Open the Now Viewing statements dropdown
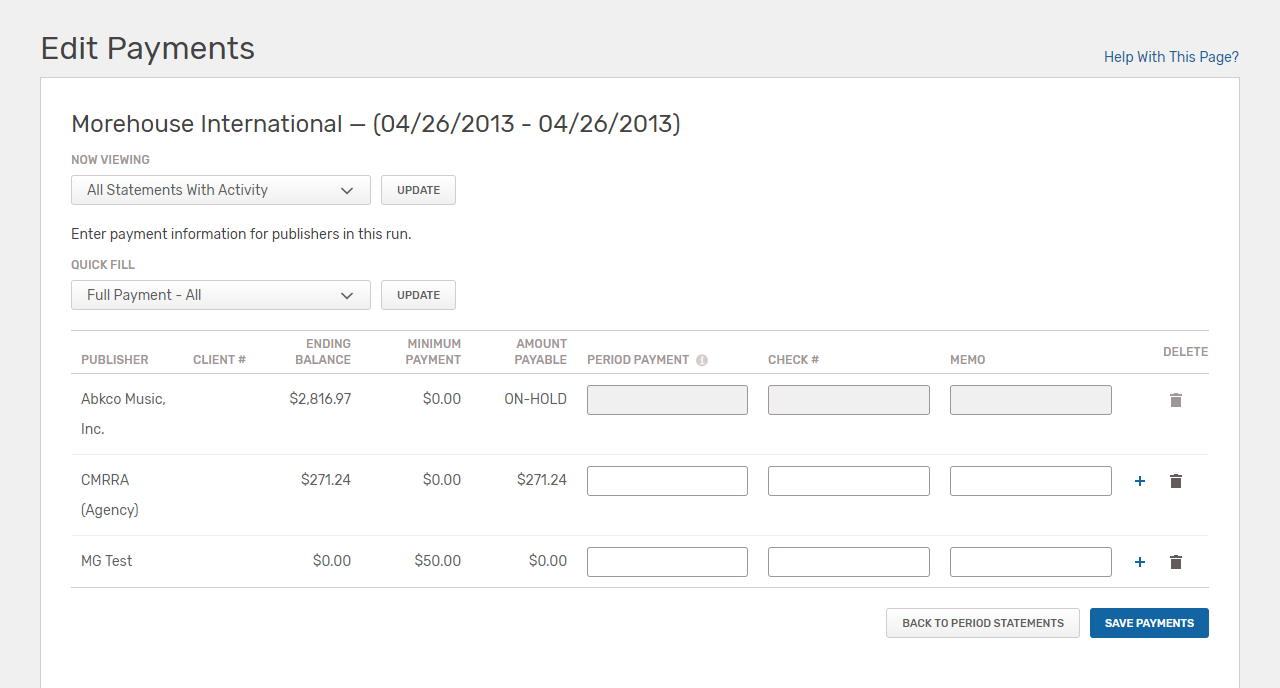The image size is (1280, 688). 221,190
